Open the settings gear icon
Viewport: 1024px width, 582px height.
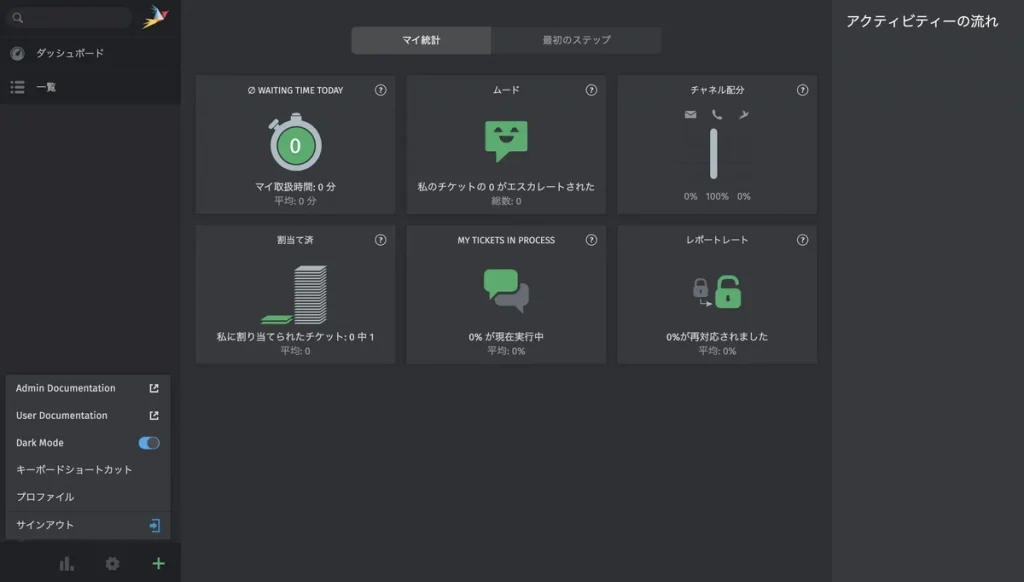(x=112, y=564)
